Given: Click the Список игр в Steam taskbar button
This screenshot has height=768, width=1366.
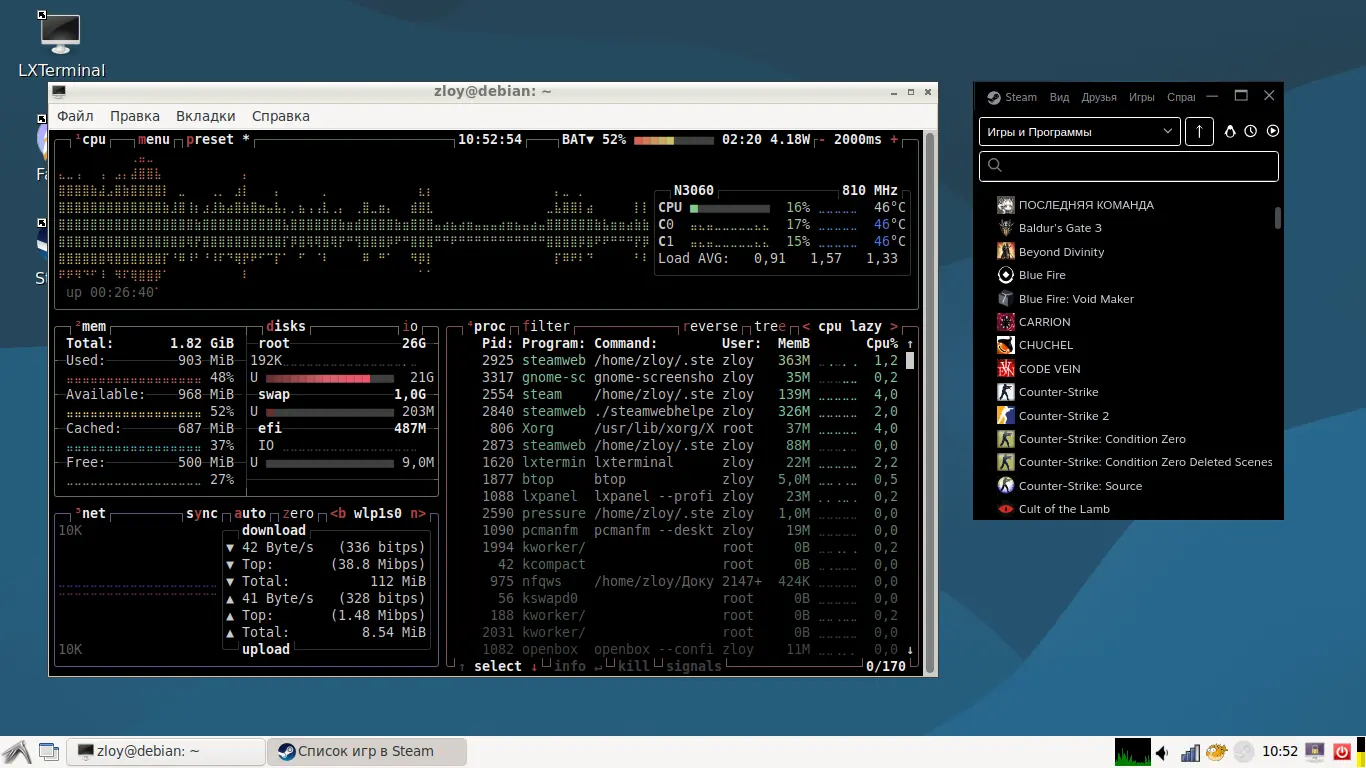Looking at the screenshot, I should click(367, 751).
